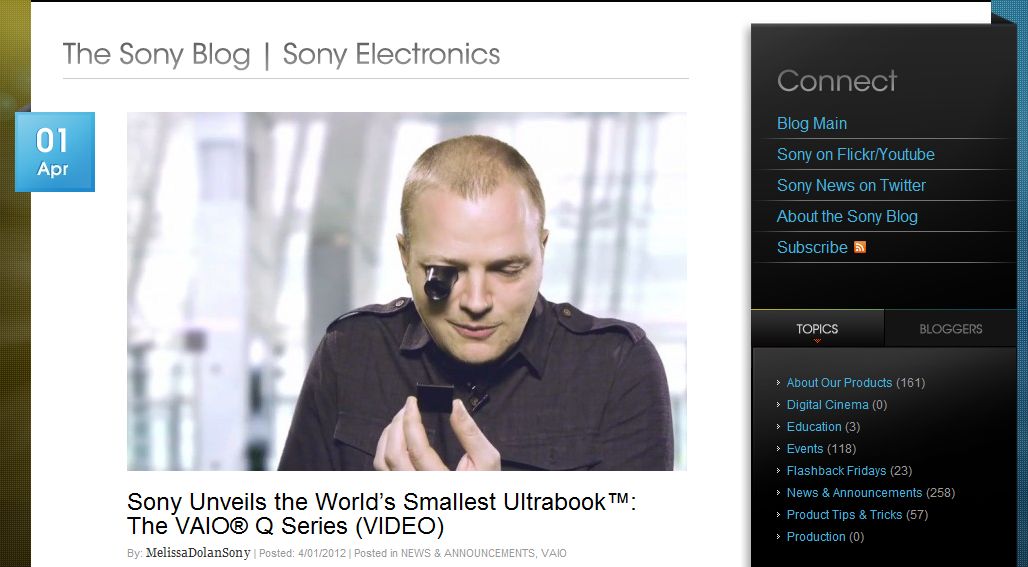Open the VAIO Q Series video thumbnail

coord(406,291)
